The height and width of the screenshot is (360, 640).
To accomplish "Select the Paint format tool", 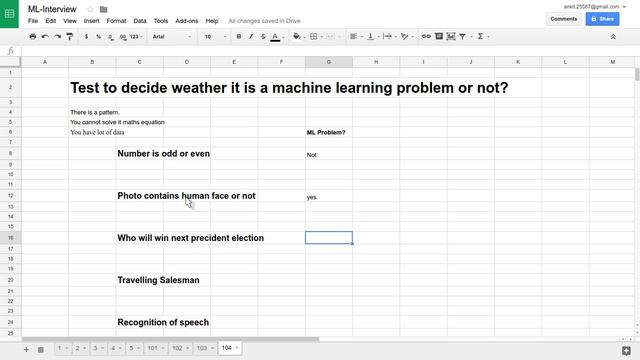I will click(x=70, y=37).
